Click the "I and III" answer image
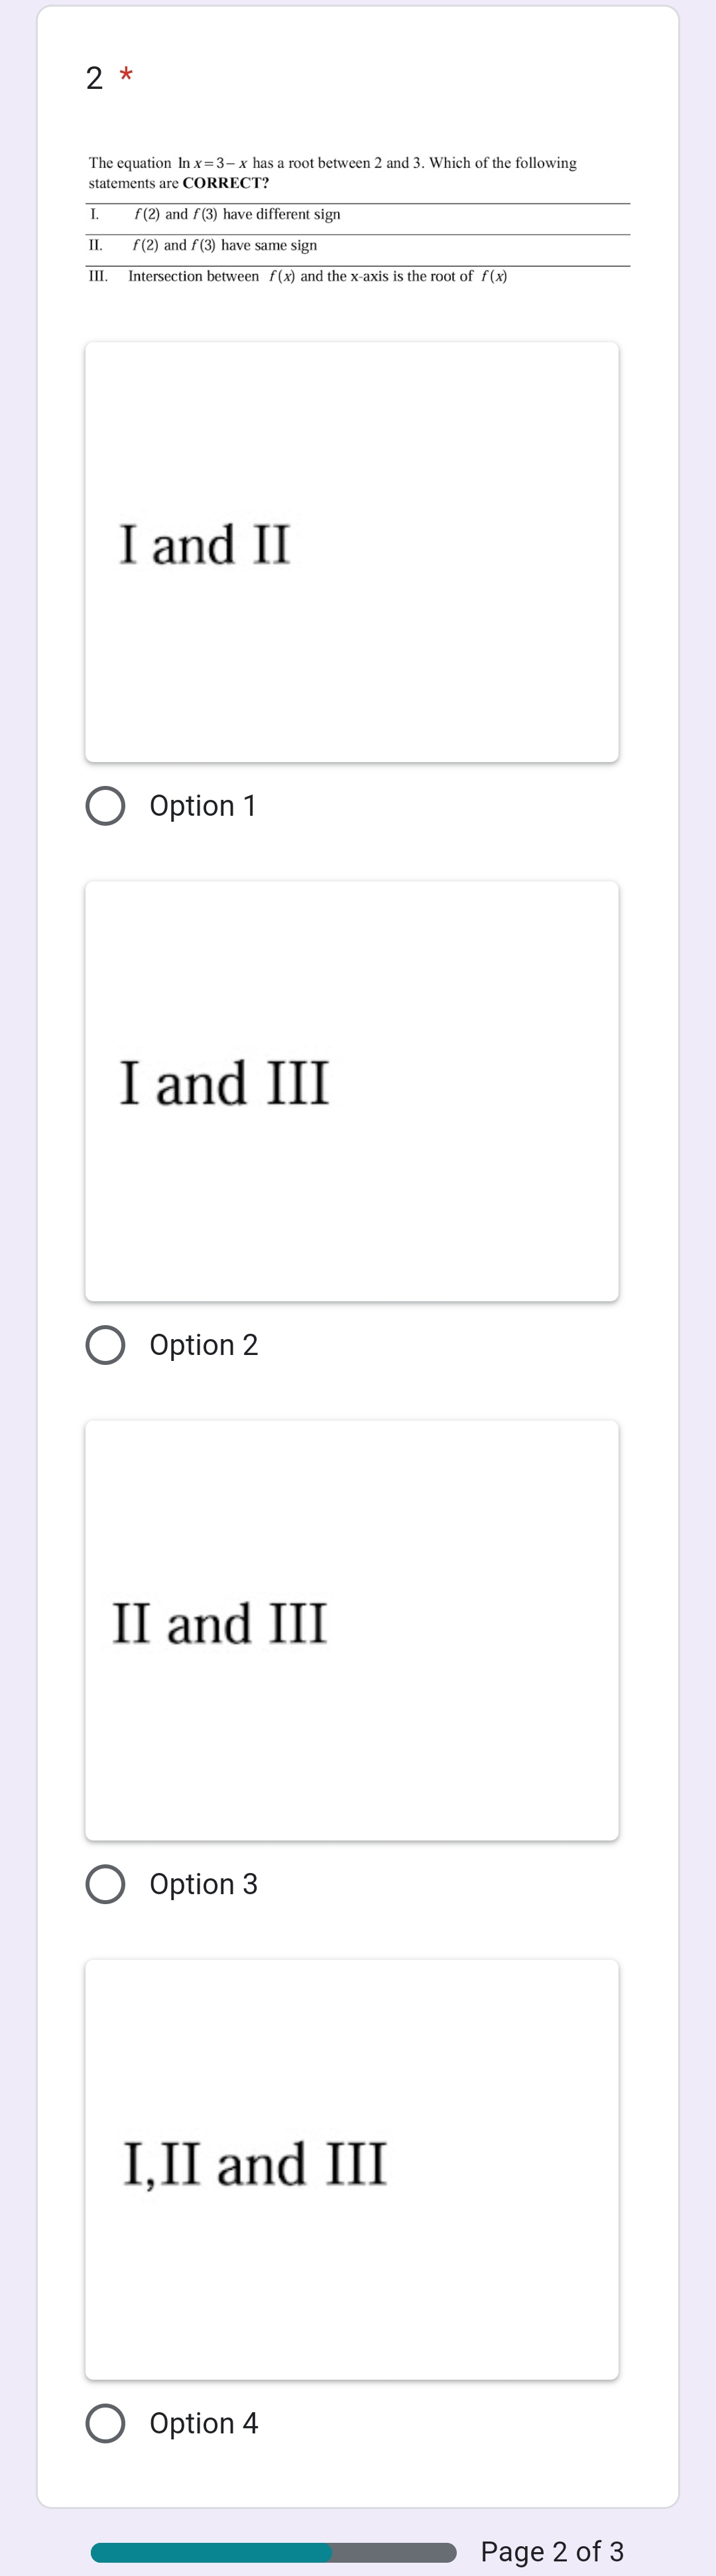The height and width of the screenshot is (2576, 716). click(x=351, y=1091)
